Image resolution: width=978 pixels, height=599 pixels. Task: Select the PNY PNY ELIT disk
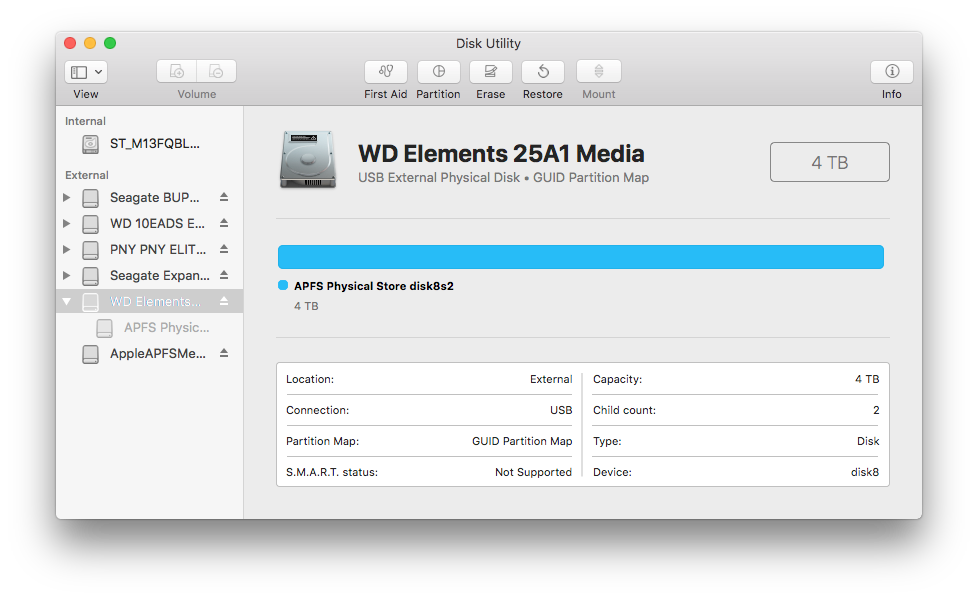point(150,250)
